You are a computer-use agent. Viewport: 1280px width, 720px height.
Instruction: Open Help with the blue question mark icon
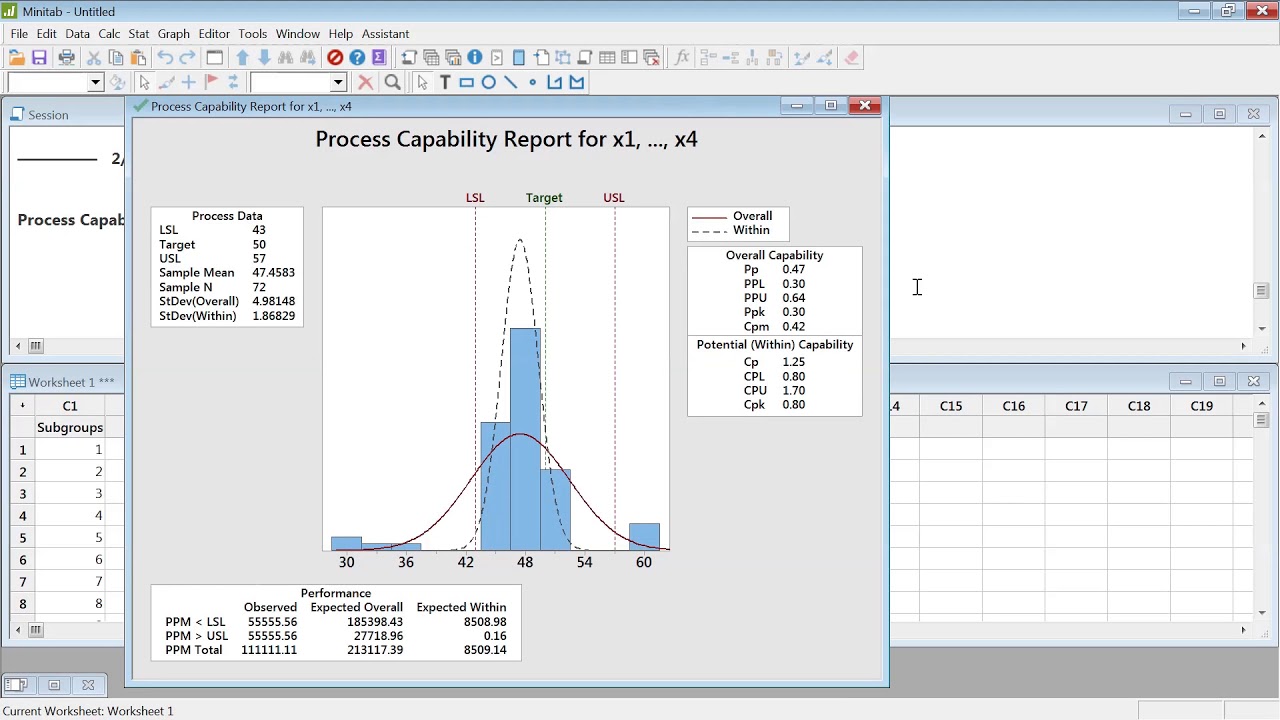click(x=357, y=58)
